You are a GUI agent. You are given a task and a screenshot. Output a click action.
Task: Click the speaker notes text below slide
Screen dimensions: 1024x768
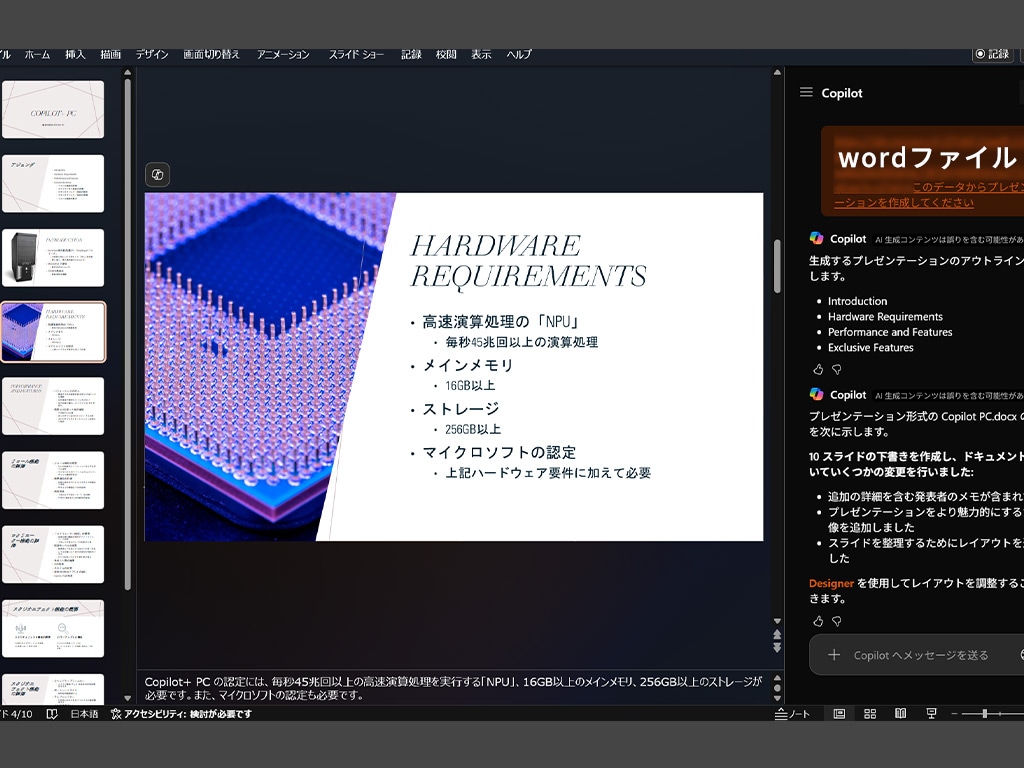[x=453, y=688]
